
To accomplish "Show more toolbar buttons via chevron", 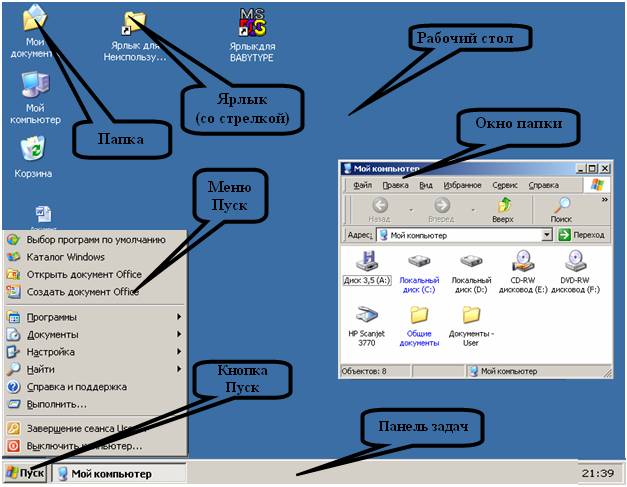I will [605, 199].
